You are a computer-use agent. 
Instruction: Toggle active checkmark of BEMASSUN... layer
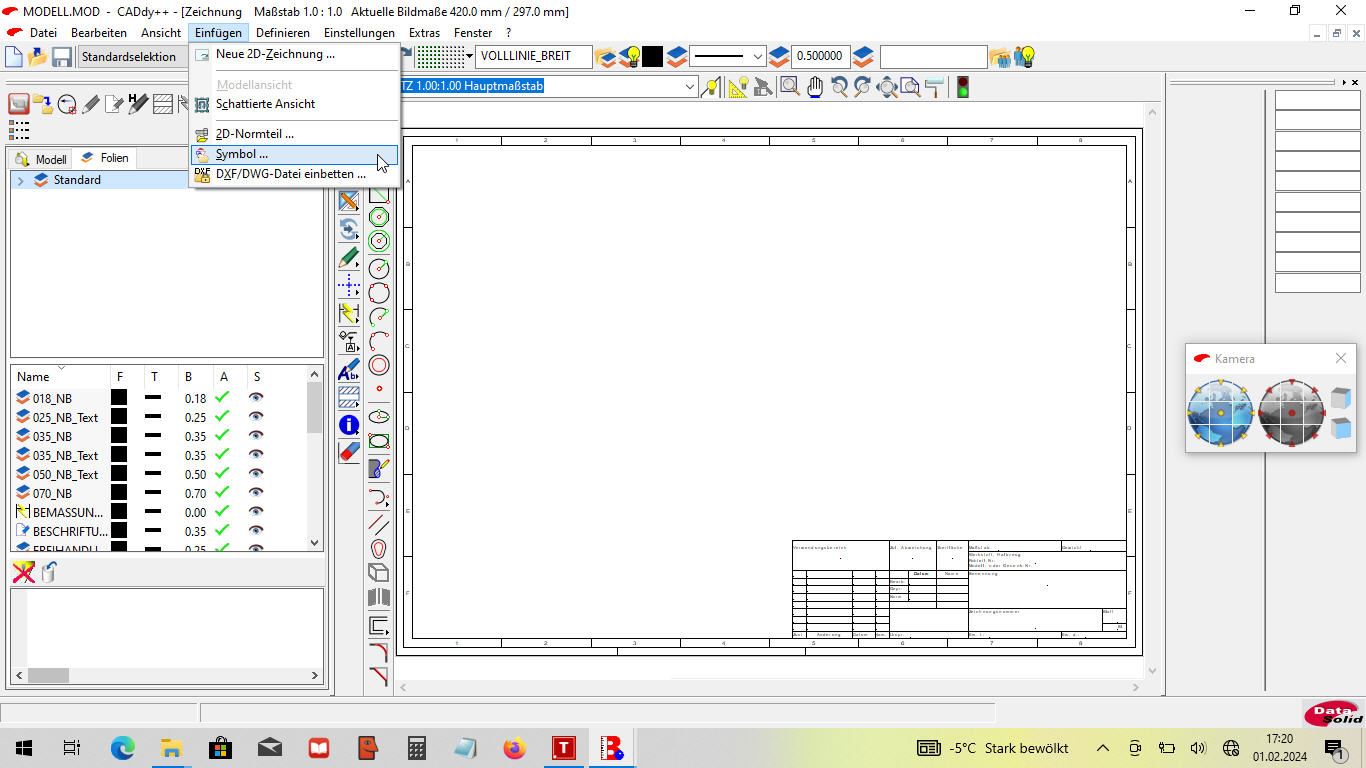pos(222,512)
